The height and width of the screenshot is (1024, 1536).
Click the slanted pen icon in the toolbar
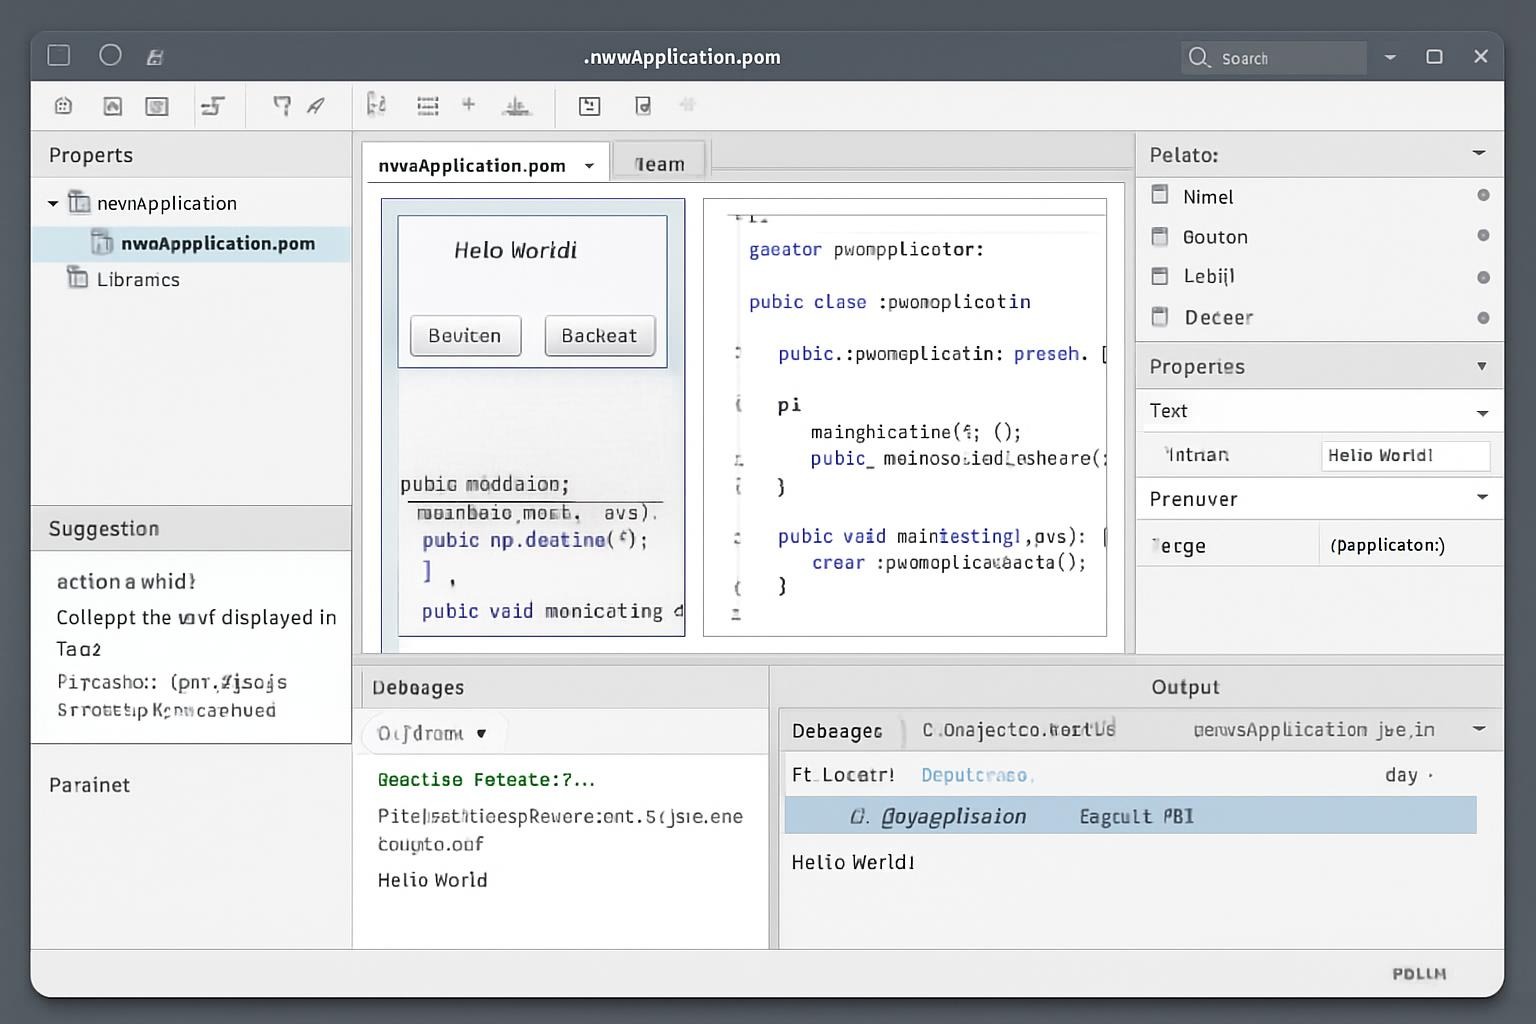pos(316,106)
